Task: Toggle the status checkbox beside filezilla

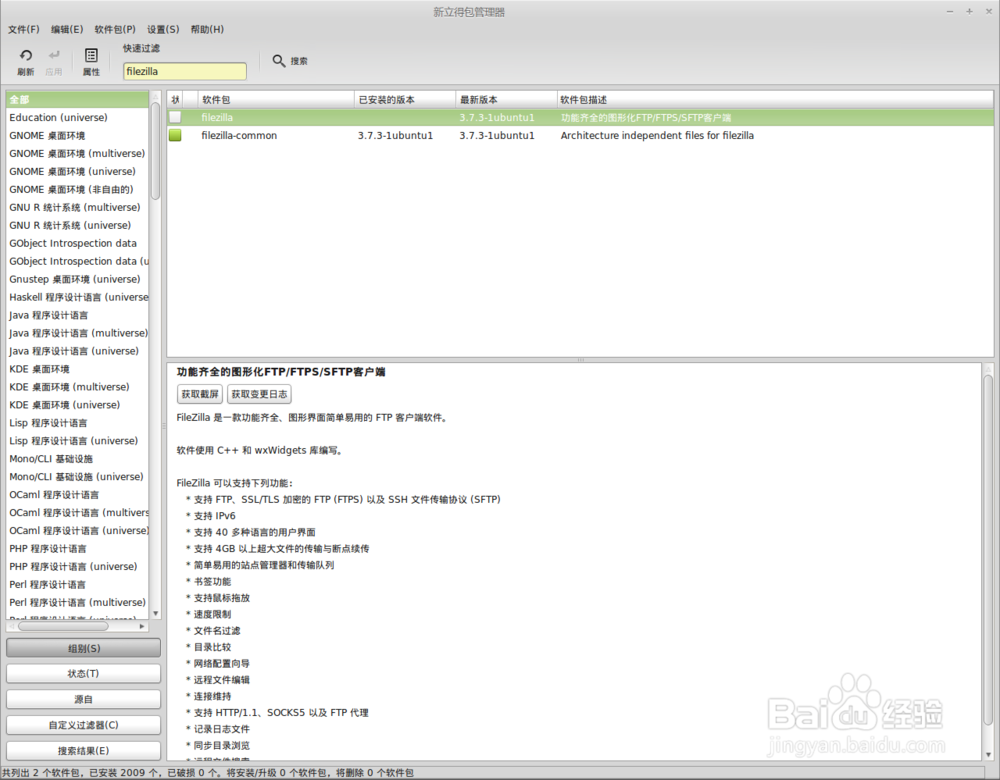Action: pos(174,117)
